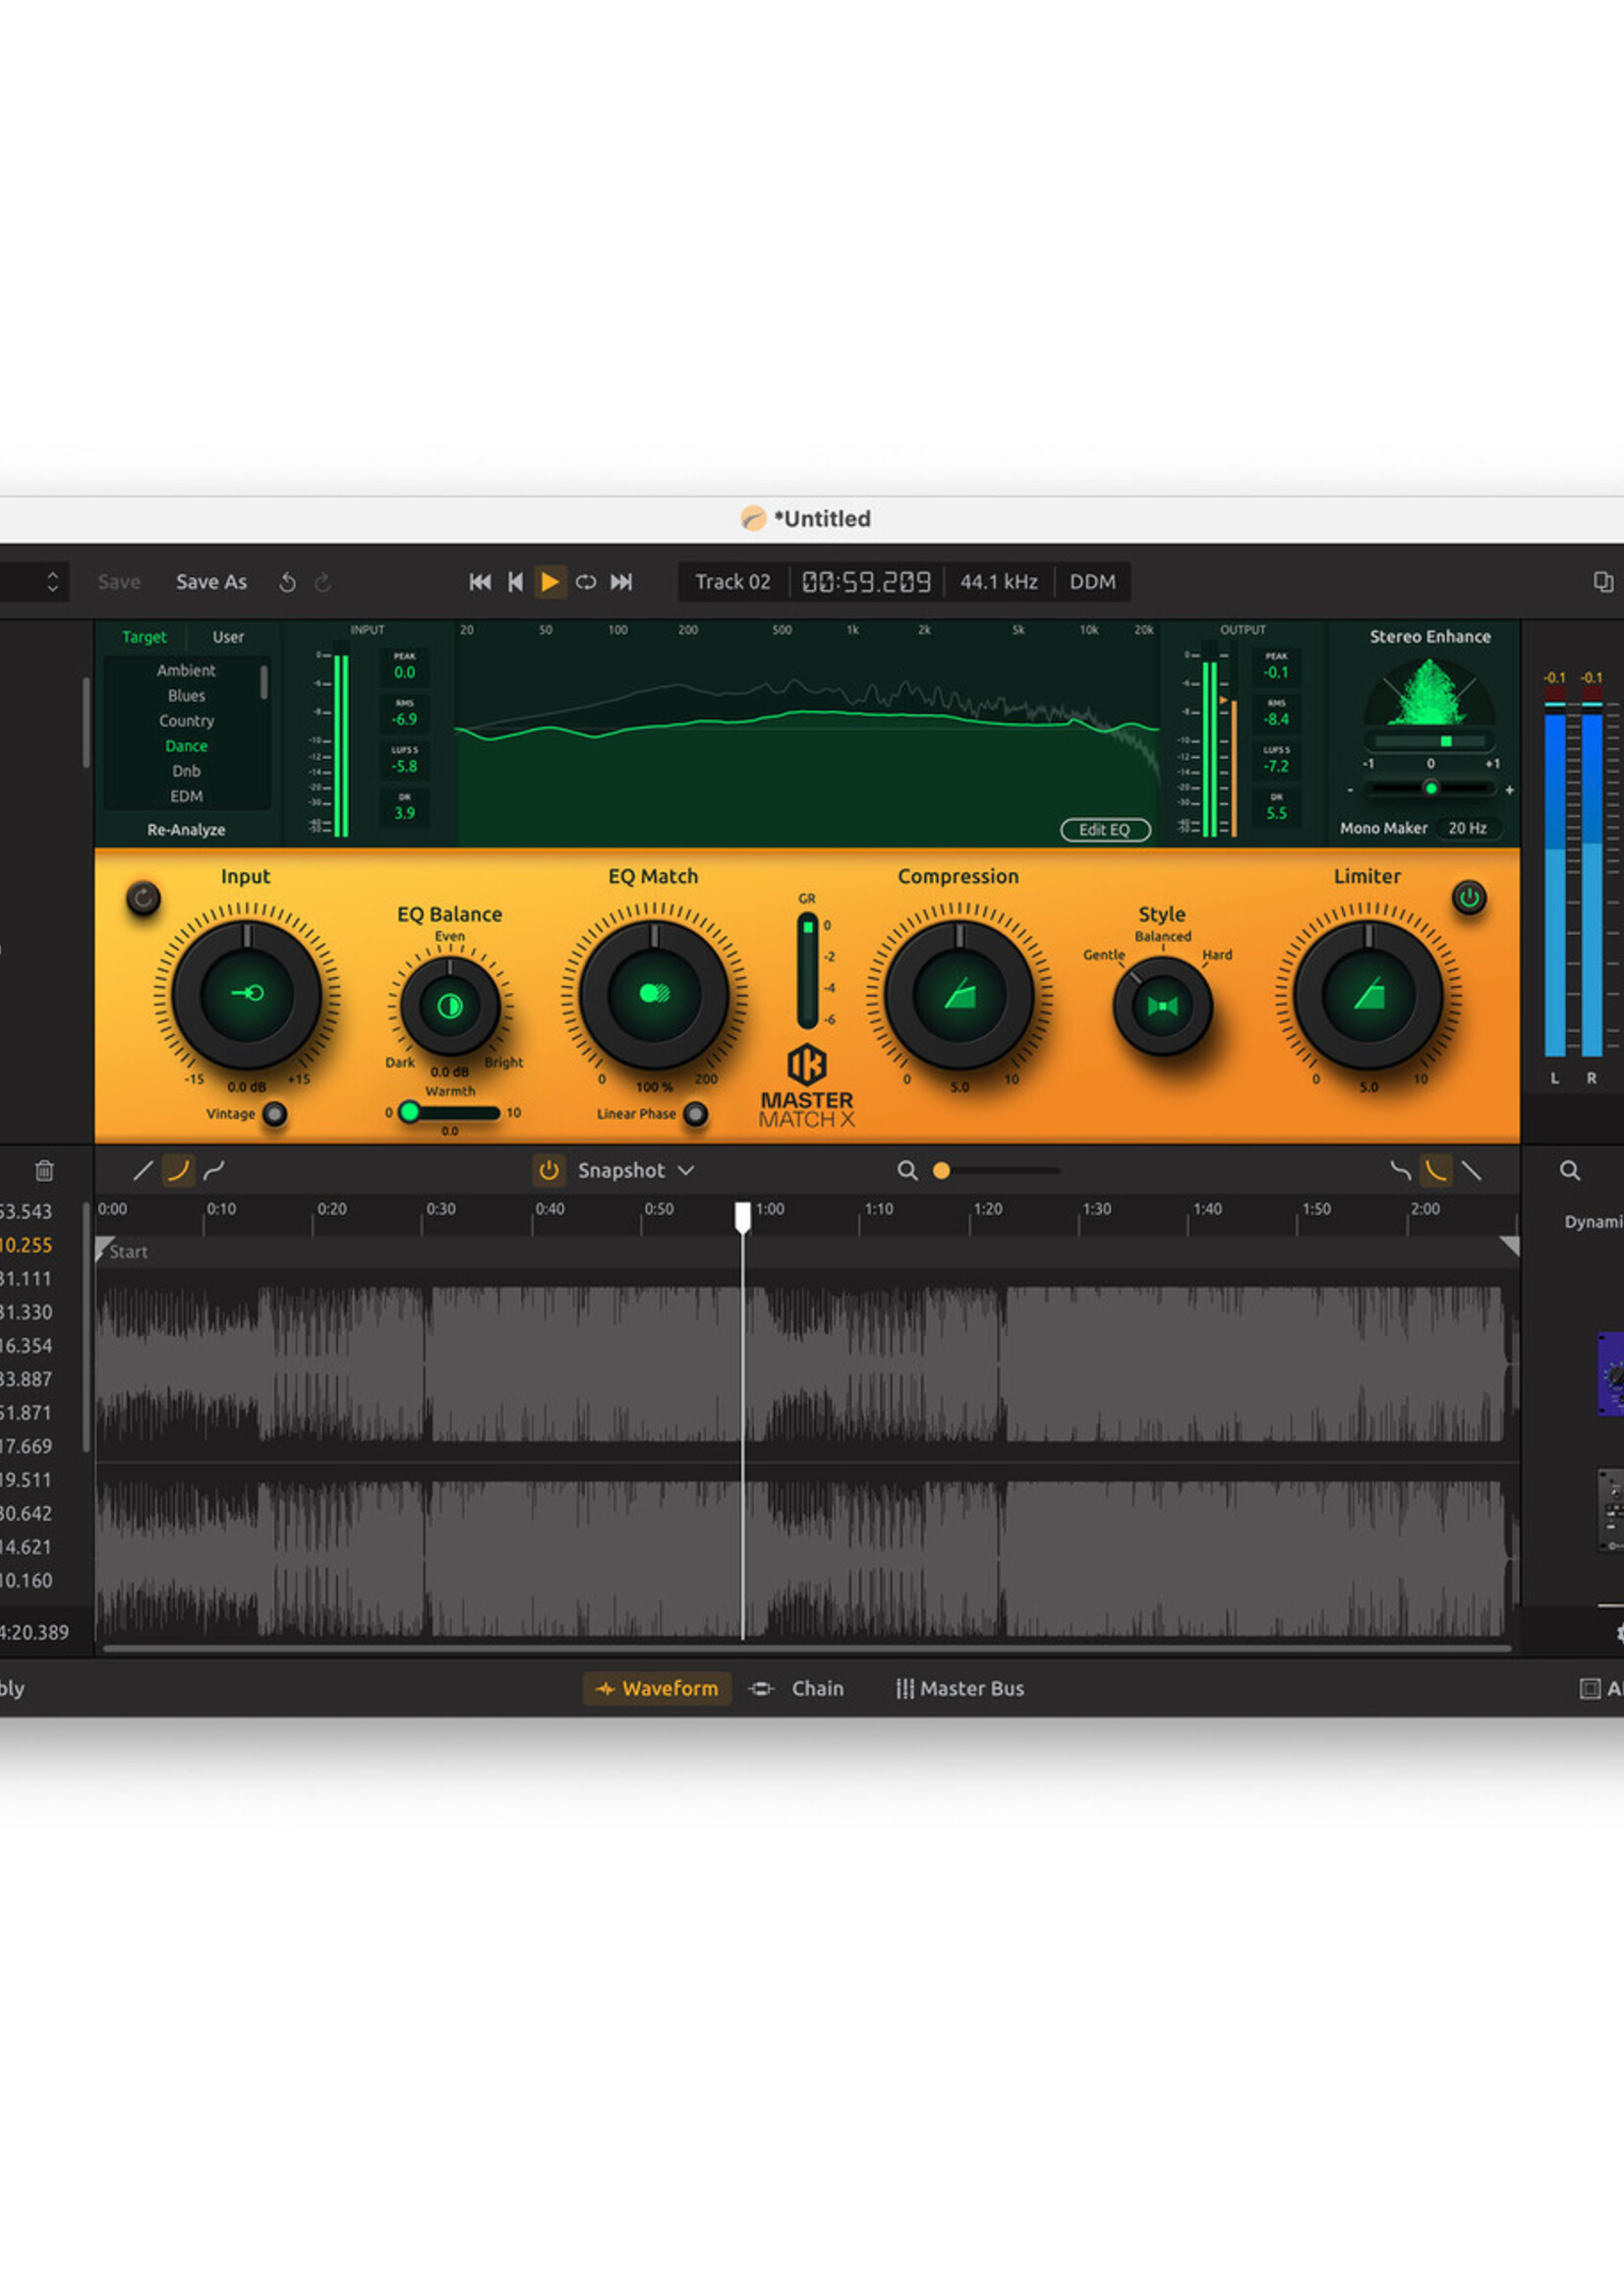Click the Limiter knob
The height and width of the screenshot is (2274, 1624).
click(x=1368, y=994)
